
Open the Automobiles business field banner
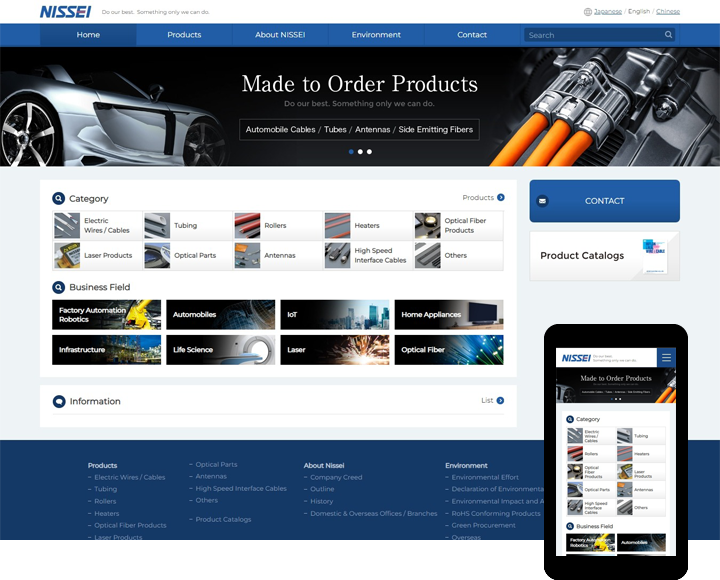pos(220,315)
